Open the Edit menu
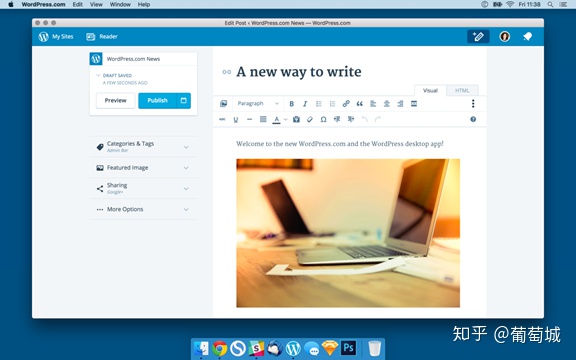576x360 pixels. [x=78, y=4]
